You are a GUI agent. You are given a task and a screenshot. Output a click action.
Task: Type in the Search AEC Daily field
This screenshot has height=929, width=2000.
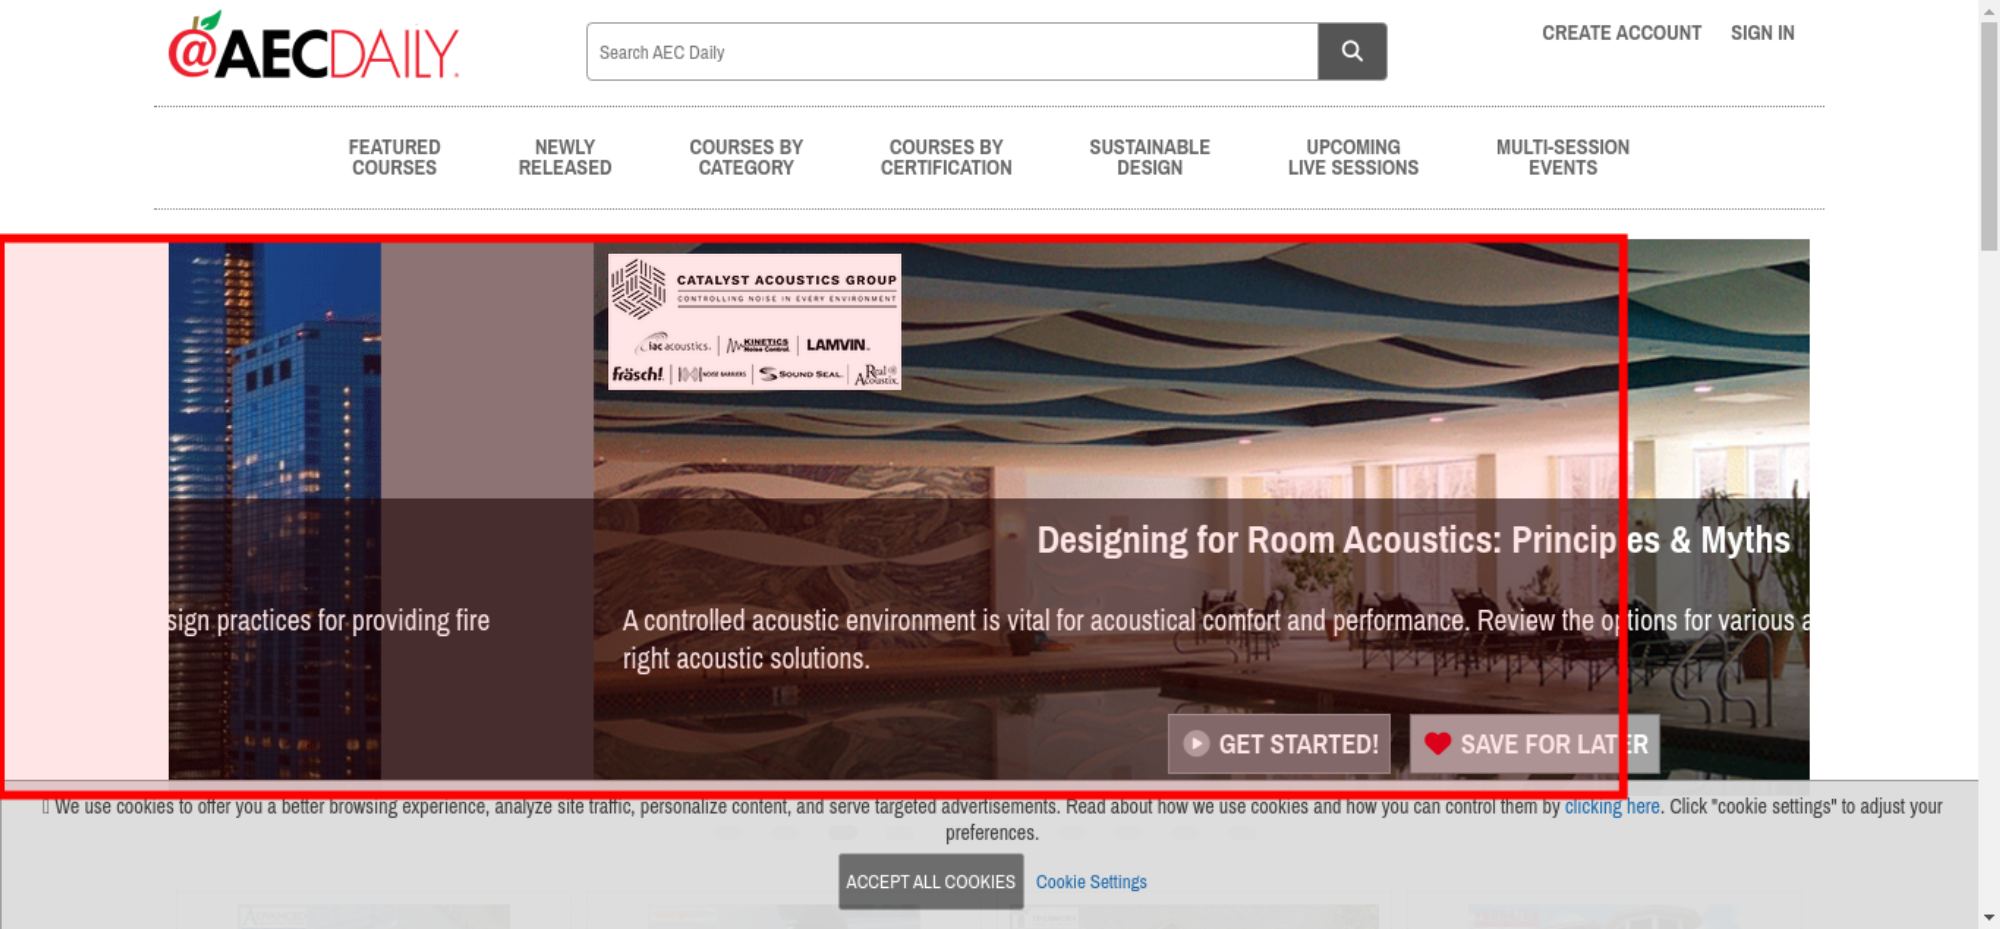(951, 52)
